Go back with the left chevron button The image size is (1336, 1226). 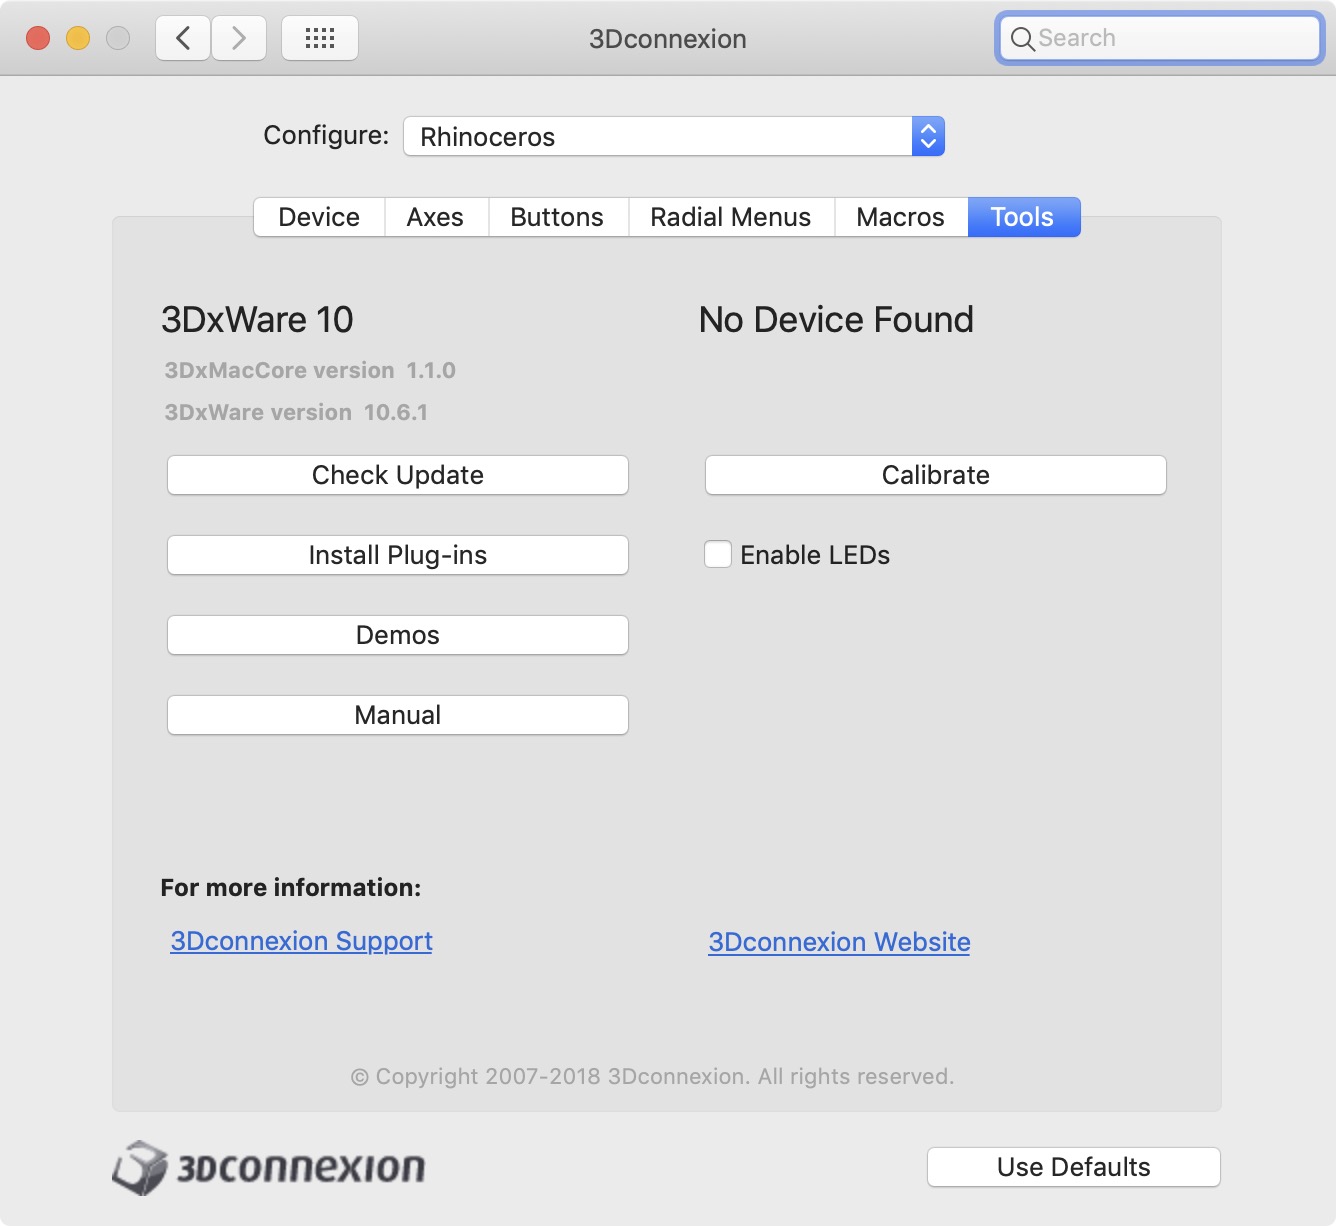tap(183, 39)
